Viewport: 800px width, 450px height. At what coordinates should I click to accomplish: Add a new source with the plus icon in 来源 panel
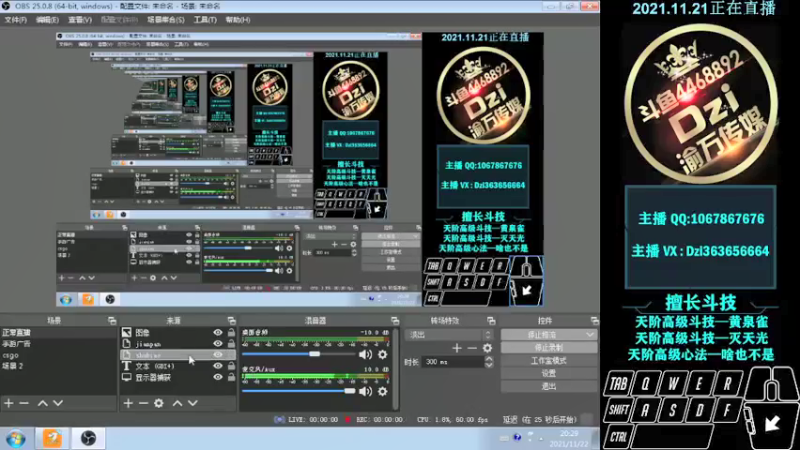coord(128,403)
